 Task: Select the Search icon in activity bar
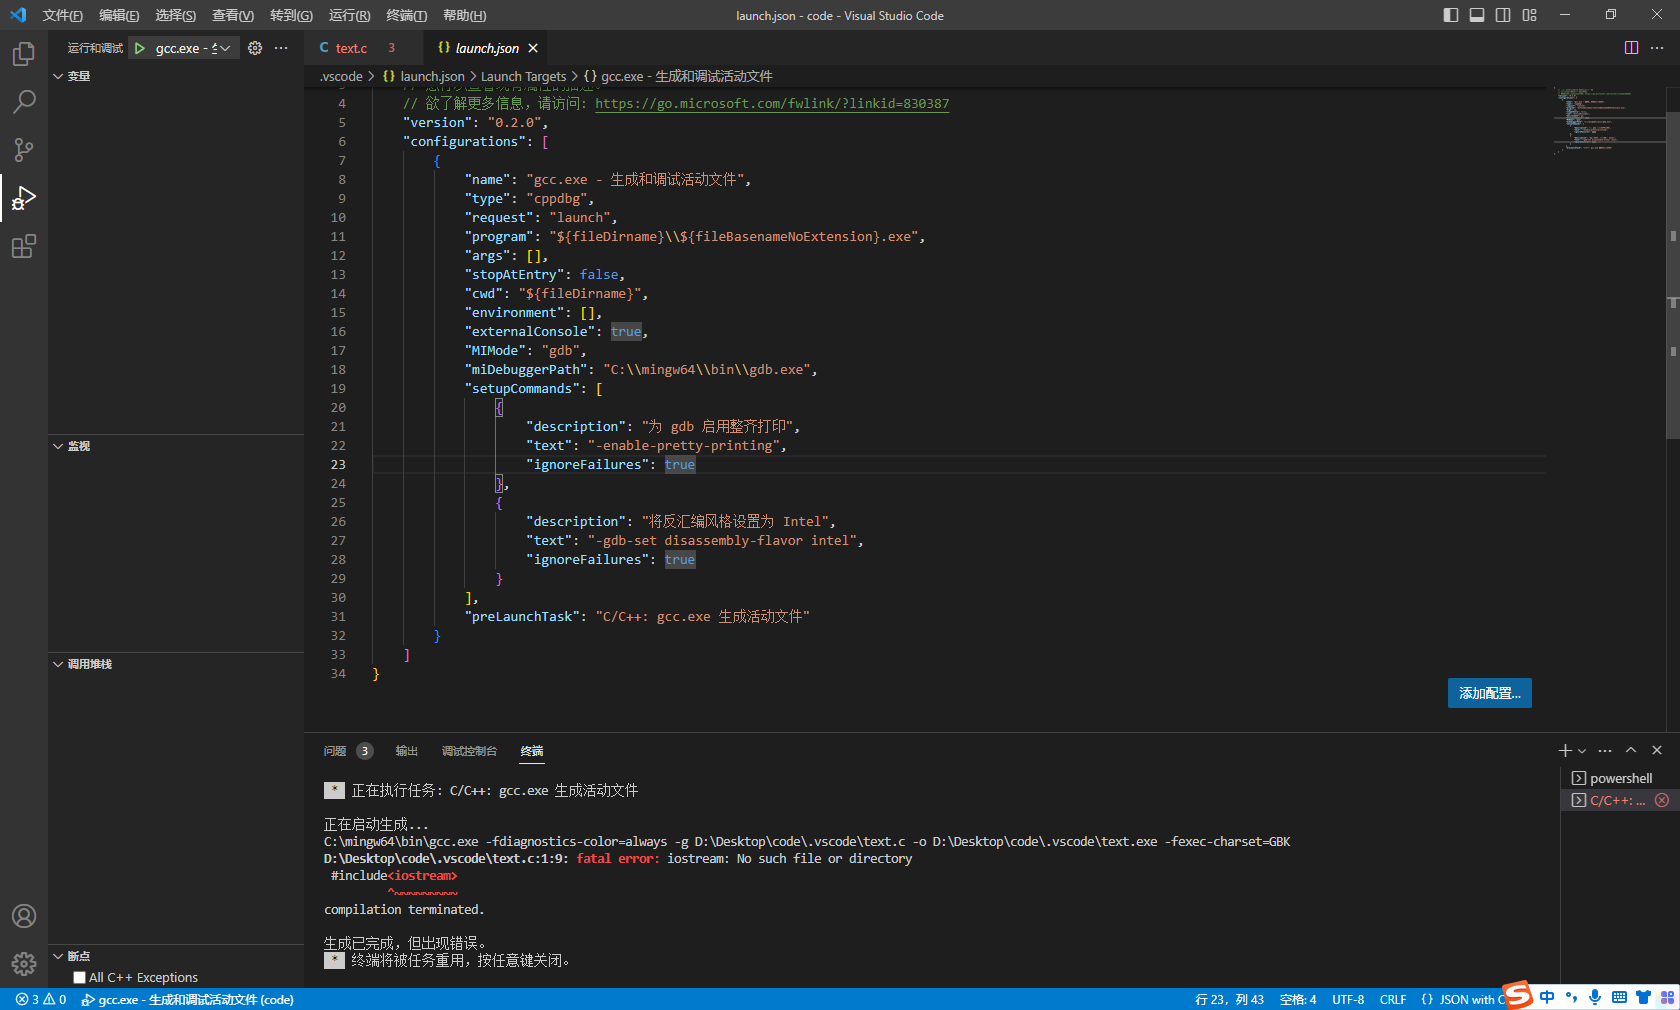pyautogui.click(x=23, y=101)
